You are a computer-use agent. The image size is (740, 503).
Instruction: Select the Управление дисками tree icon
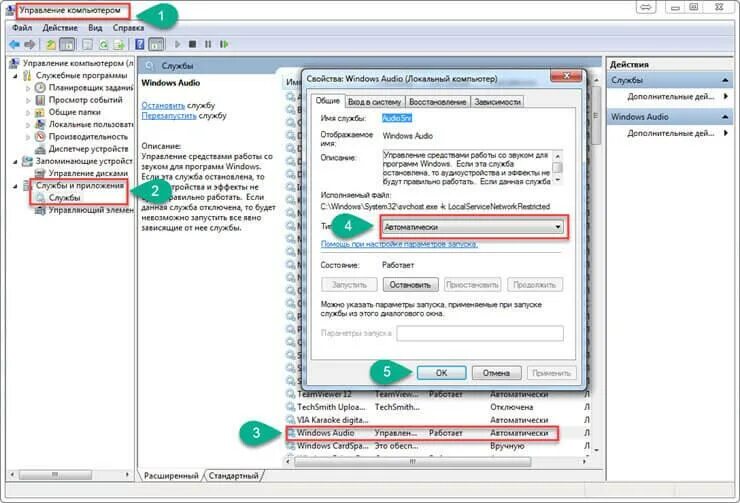(41, 173)
